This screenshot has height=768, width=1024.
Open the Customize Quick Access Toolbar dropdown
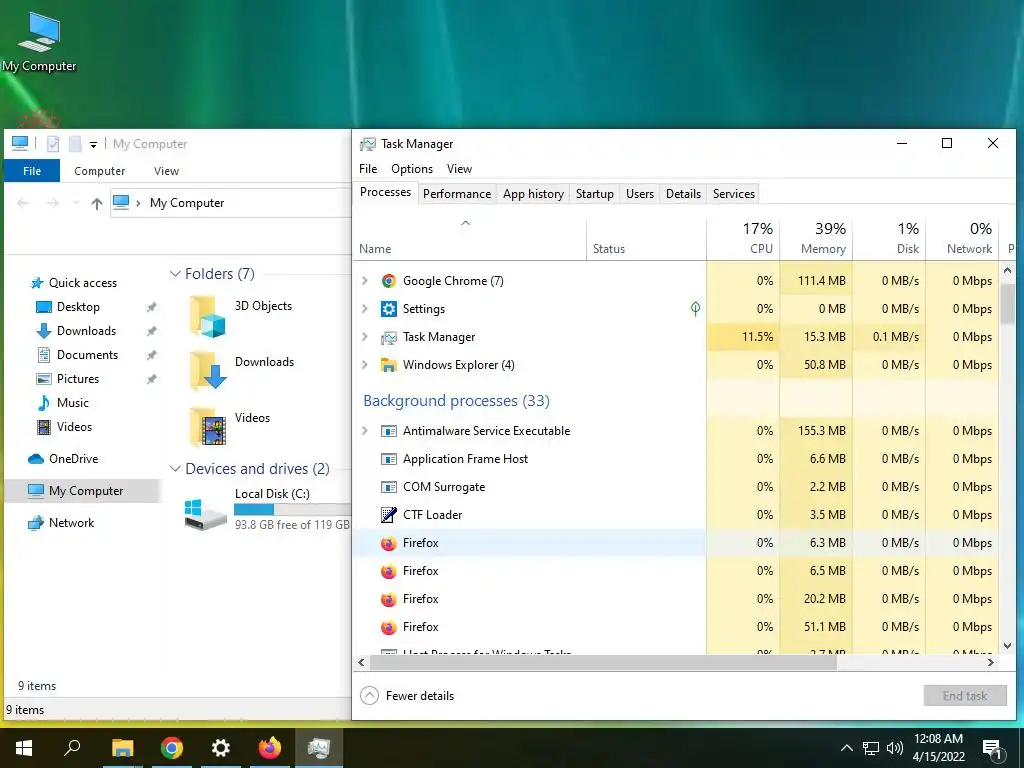pos(93,144)
